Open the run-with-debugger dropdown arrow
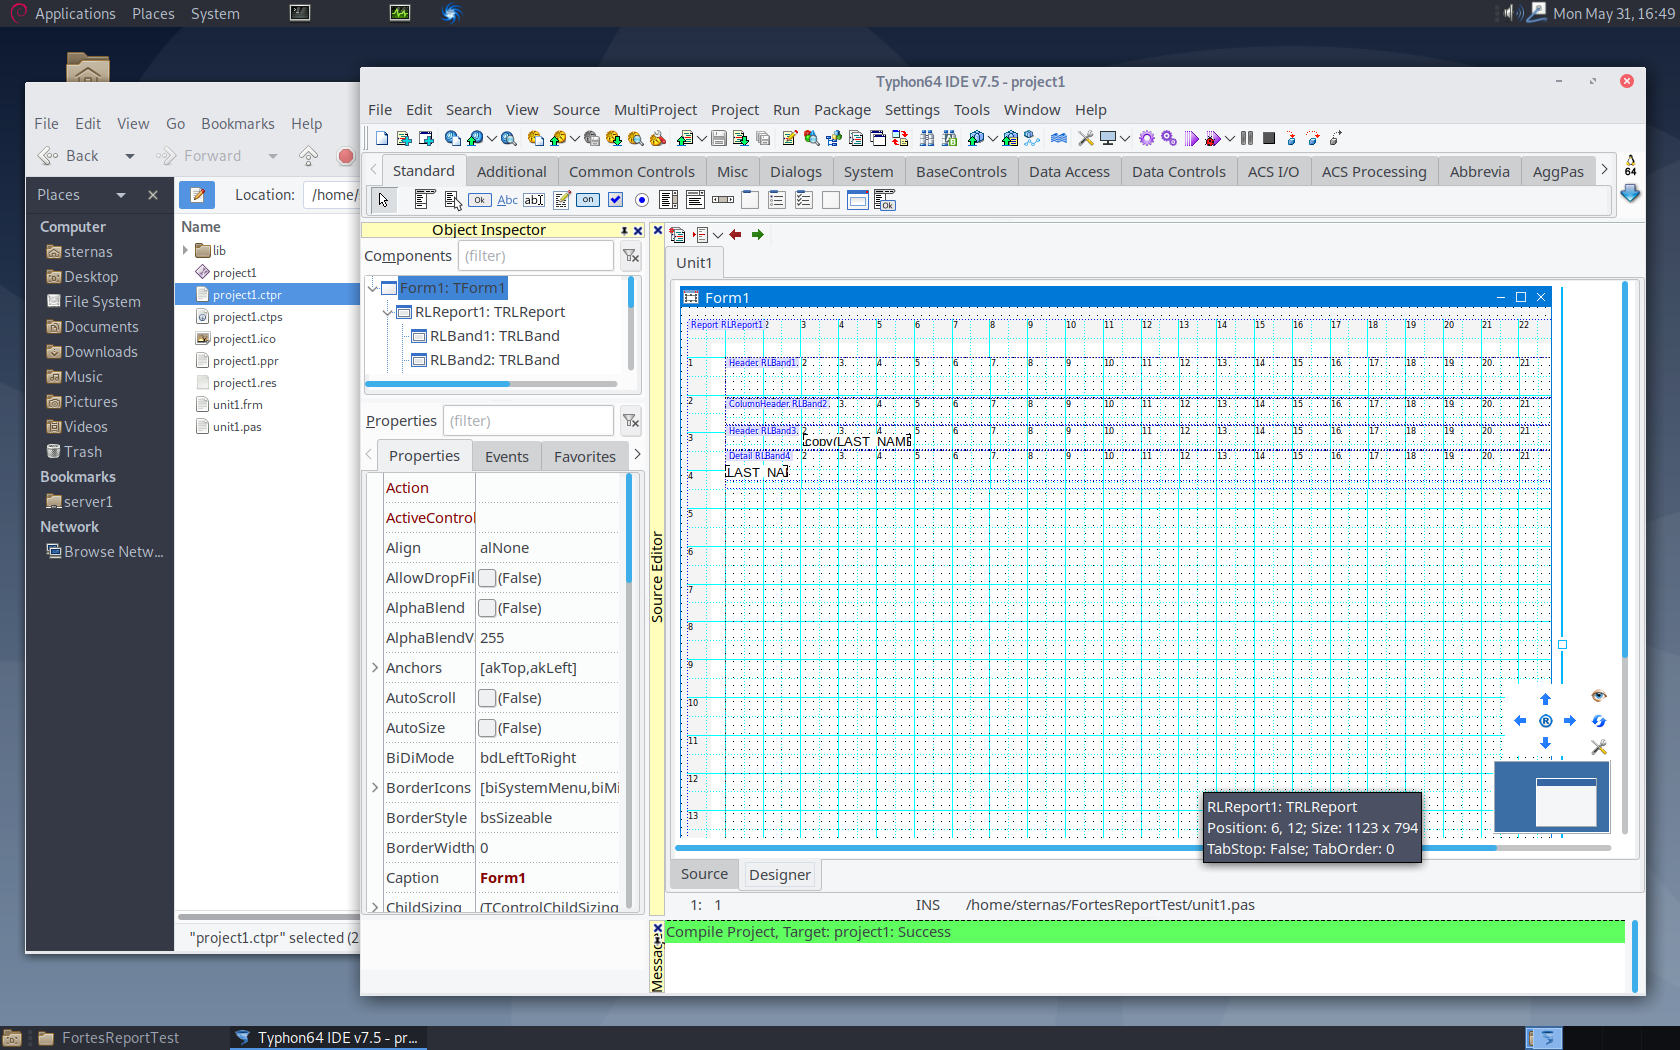 pyautogui.click(x=1230, y=138)
